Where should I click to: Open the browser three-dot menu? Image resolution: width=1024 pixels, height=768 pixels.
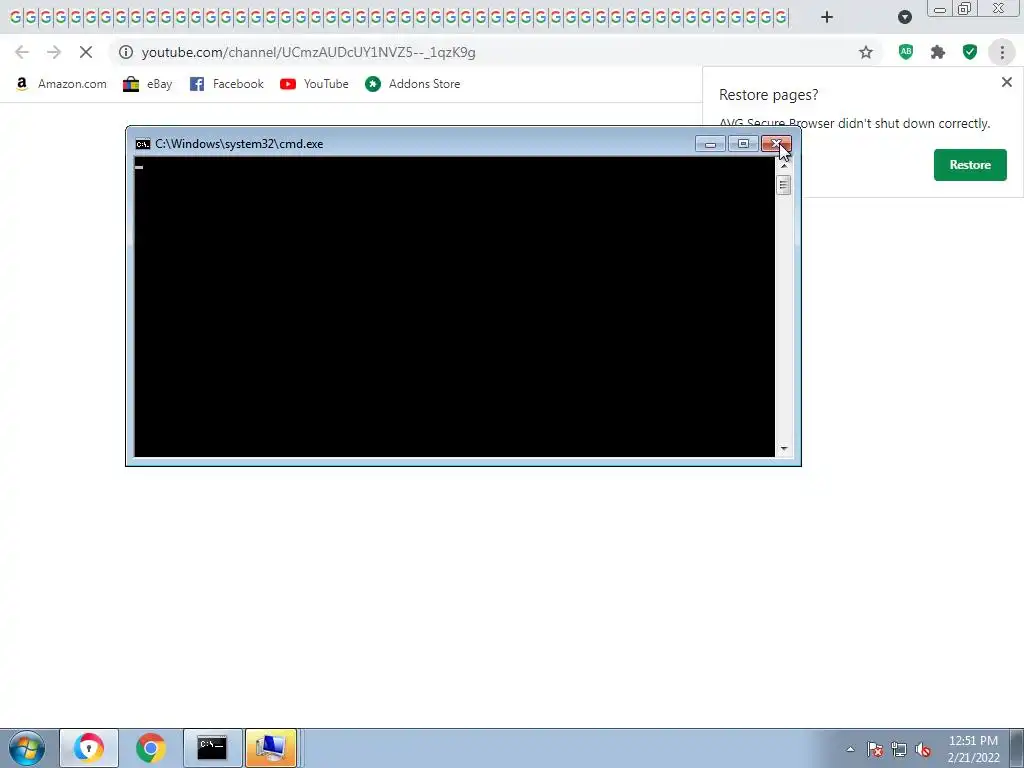click(x=1002, y=52)
